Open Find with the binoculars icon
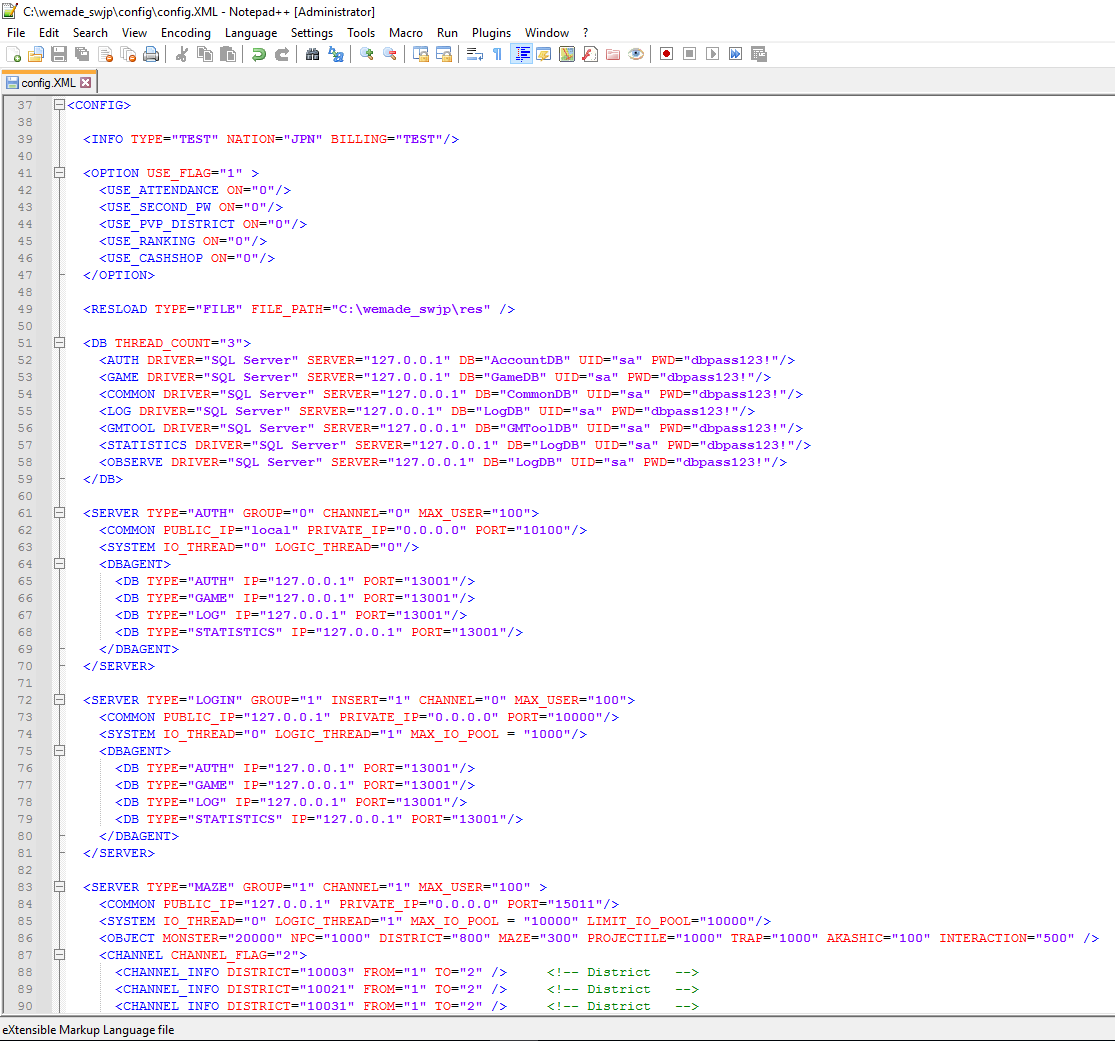 (312, 54)
